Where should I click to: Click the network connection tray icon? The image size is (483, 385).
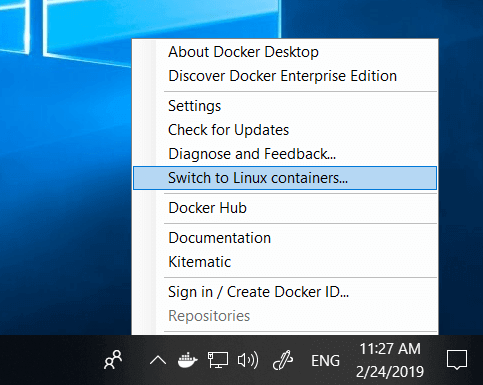click(218, 360)
